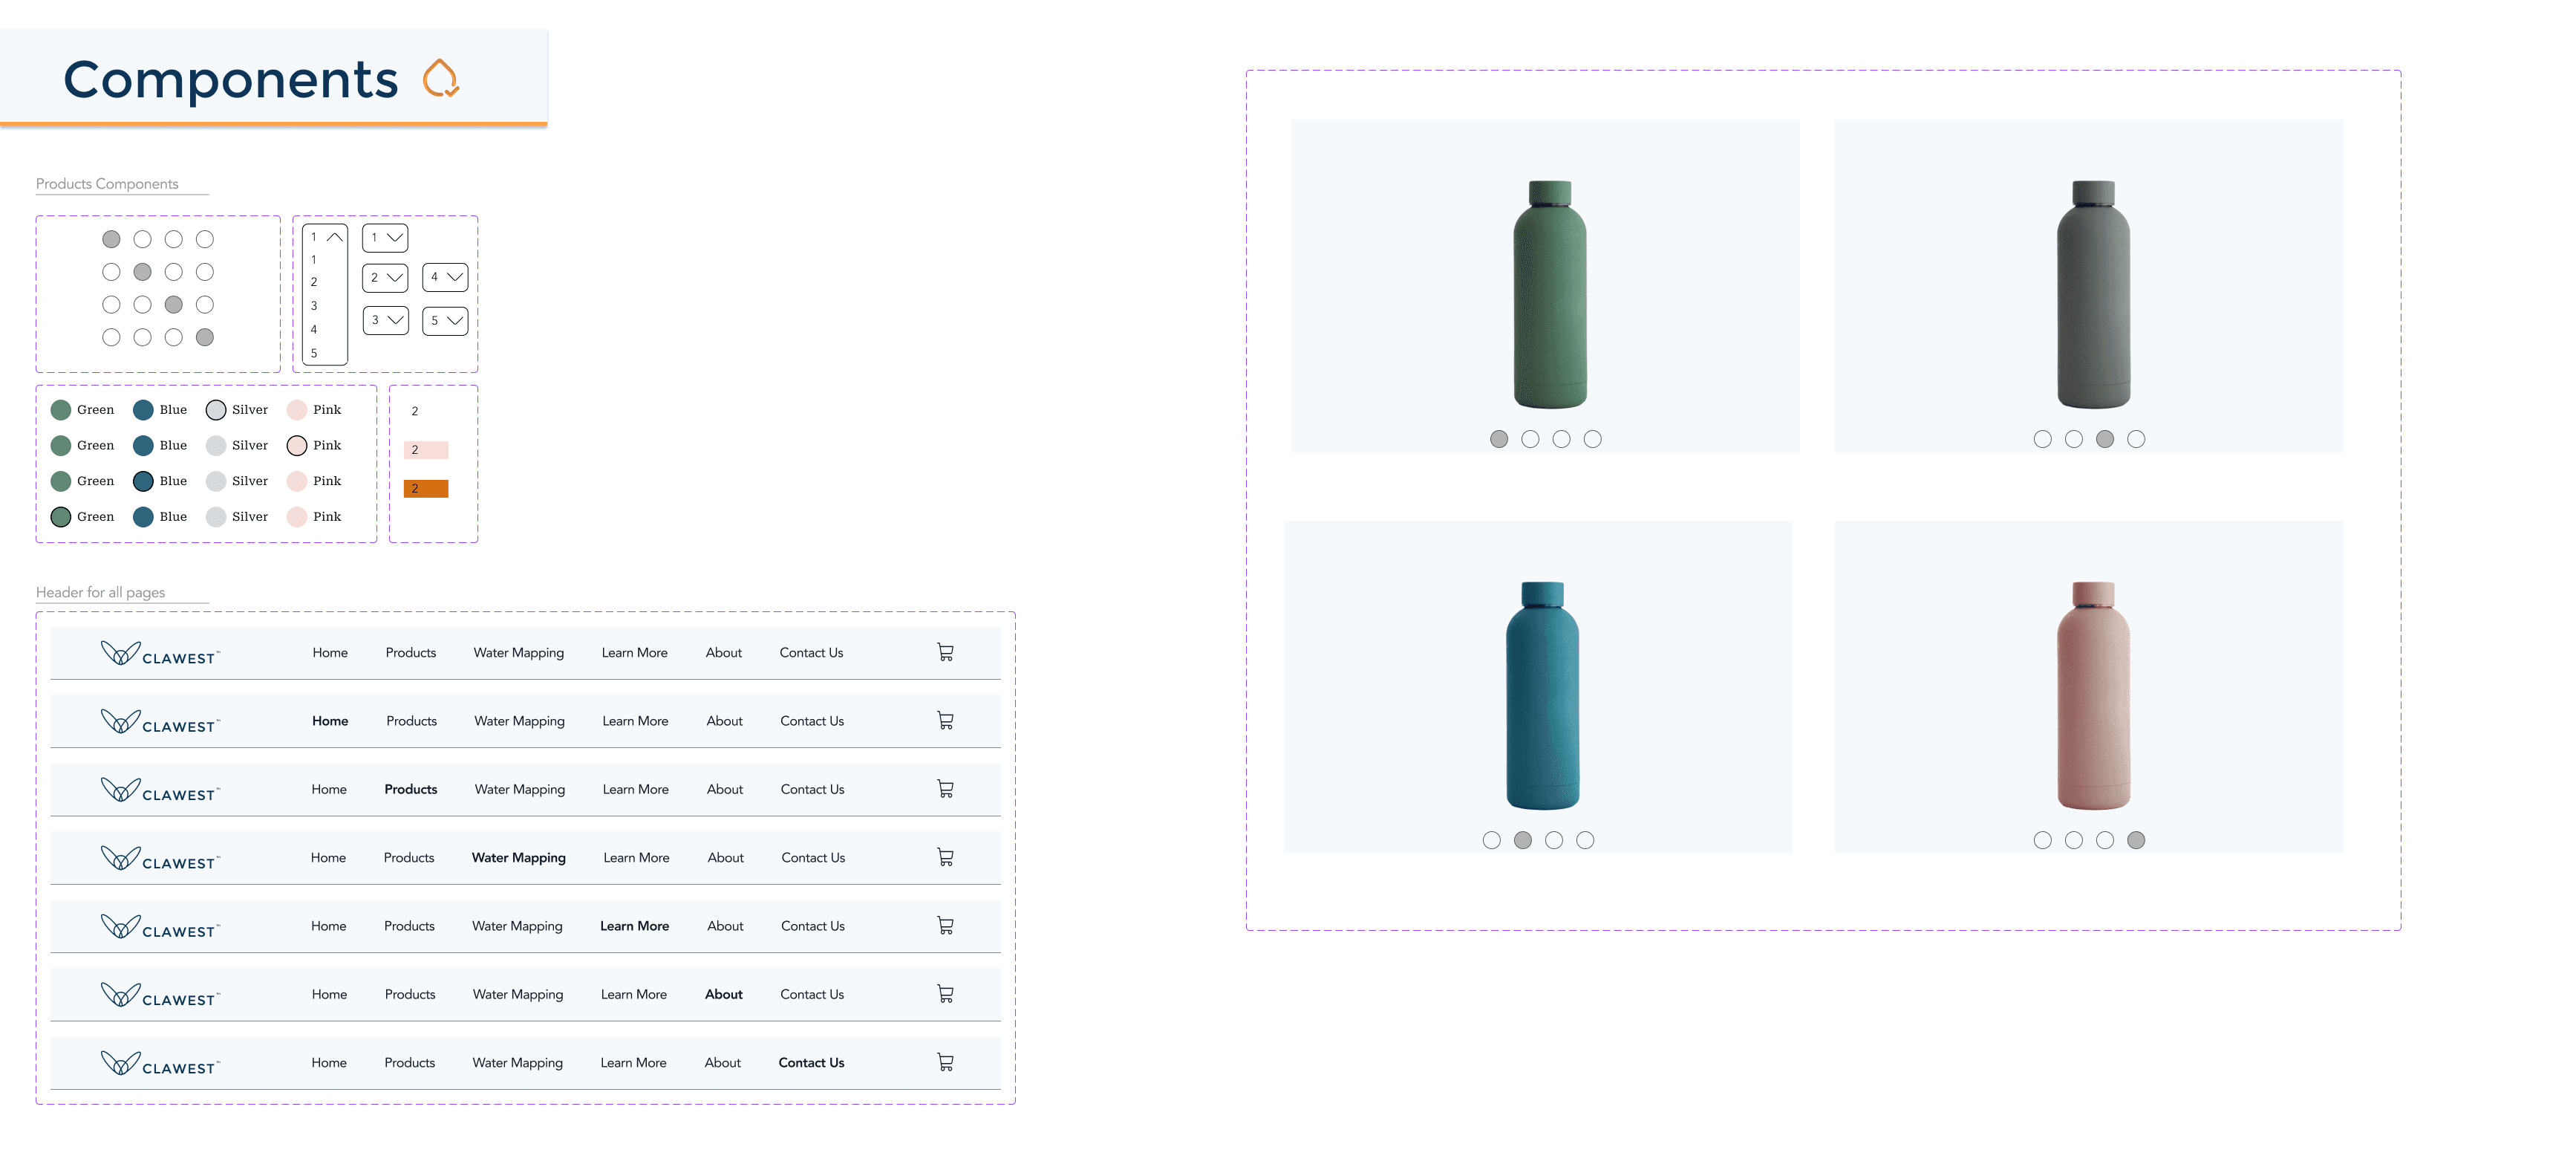Image resolution: width=2576 pixels, height=1170 pixels.
Task: Choose option 4 in the expanded quantity list
Action: [x=314, y=329]
